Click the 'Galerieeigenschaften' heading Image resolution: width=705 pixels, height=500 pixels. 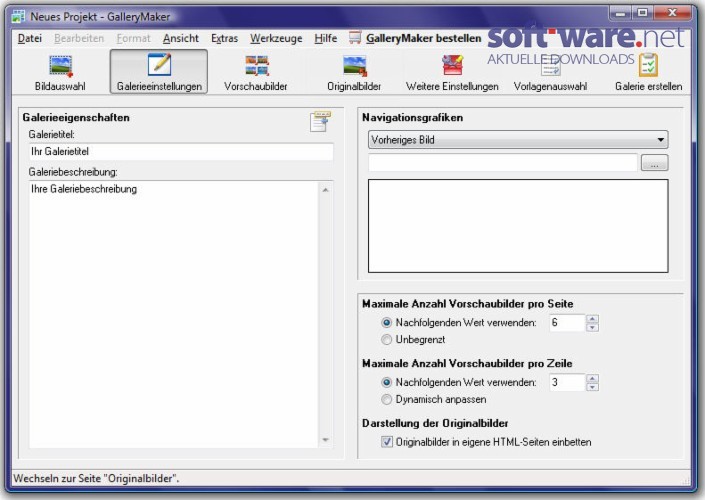coord(76,117)
